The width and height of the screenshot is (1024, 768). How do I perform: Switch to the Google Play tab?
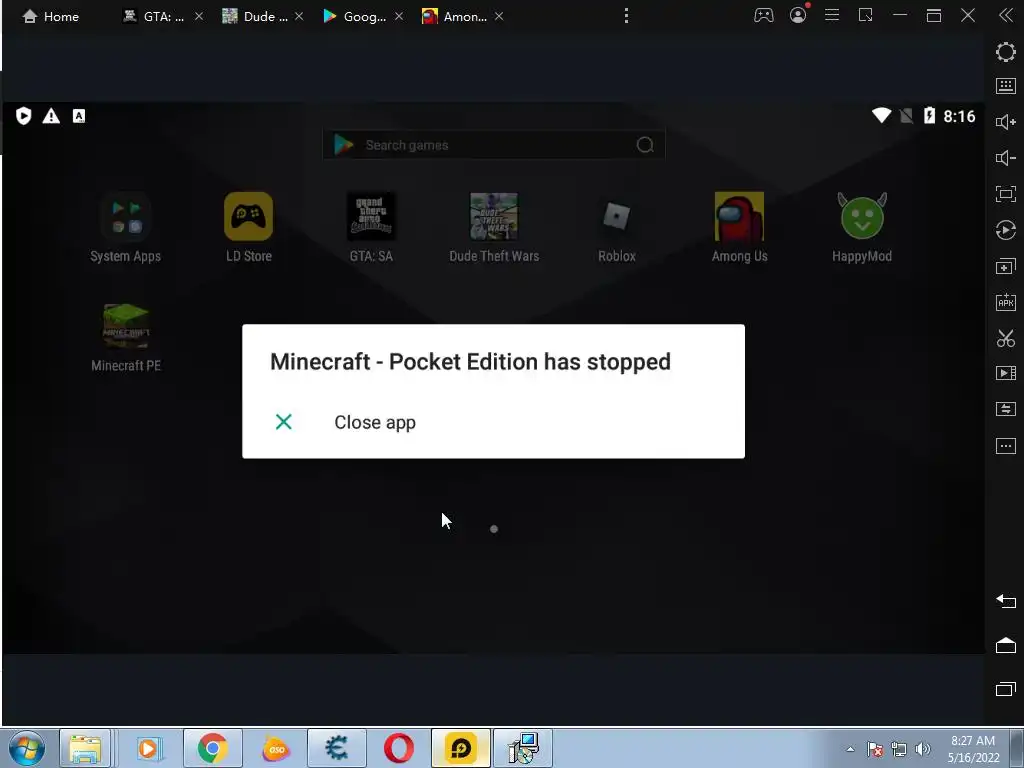coord(355,16)
